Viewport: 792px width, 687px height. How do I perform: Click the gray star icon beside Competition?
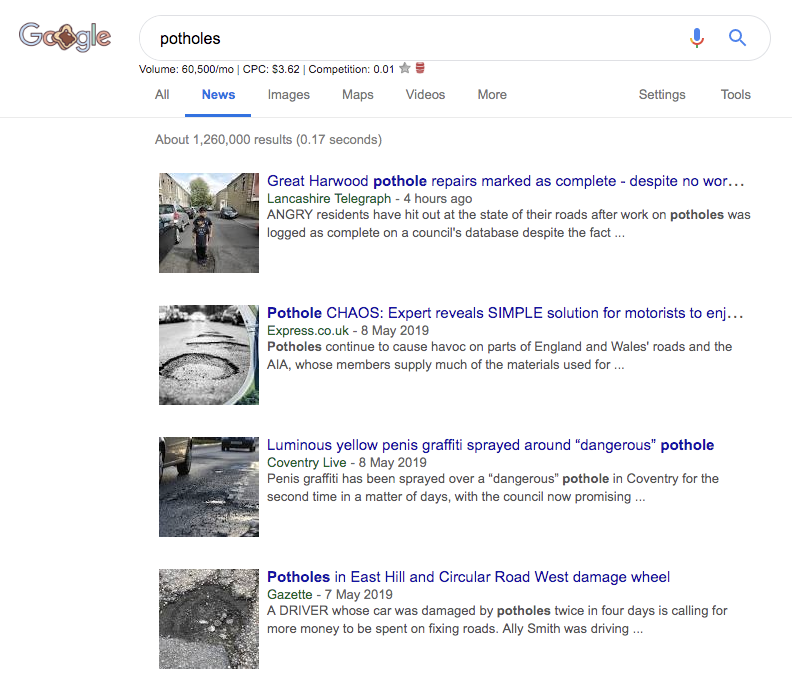(x=404, y=69)
